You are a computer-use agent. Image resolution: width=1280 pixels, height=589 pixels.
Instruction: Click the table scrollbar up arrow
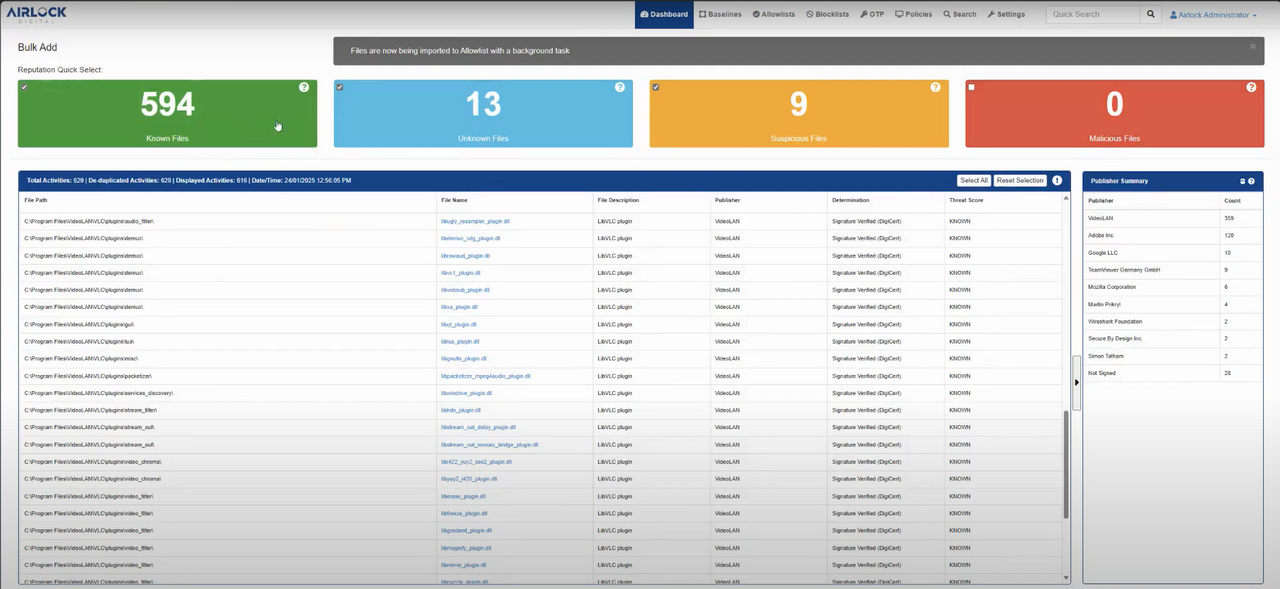click(x=1065, y=198)
